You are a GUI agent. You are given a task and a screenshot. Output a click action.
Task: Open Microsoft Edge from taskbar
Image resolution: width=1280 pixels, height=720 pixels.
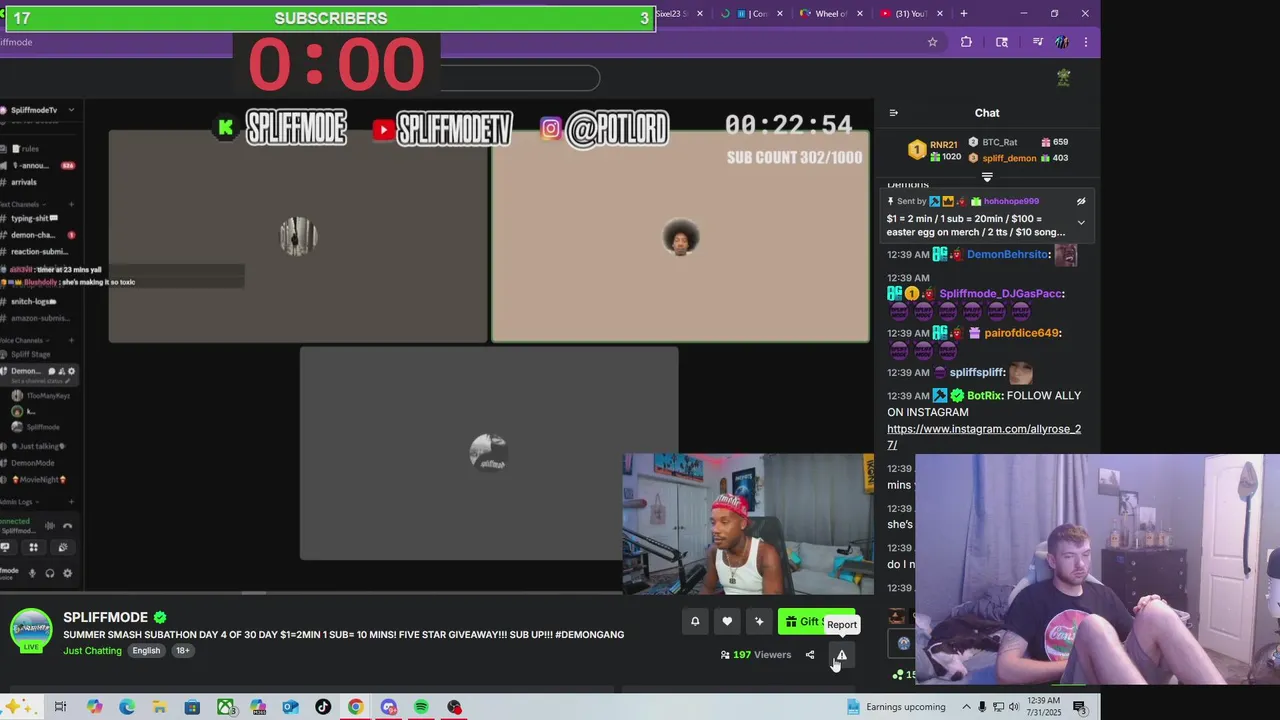127,707
